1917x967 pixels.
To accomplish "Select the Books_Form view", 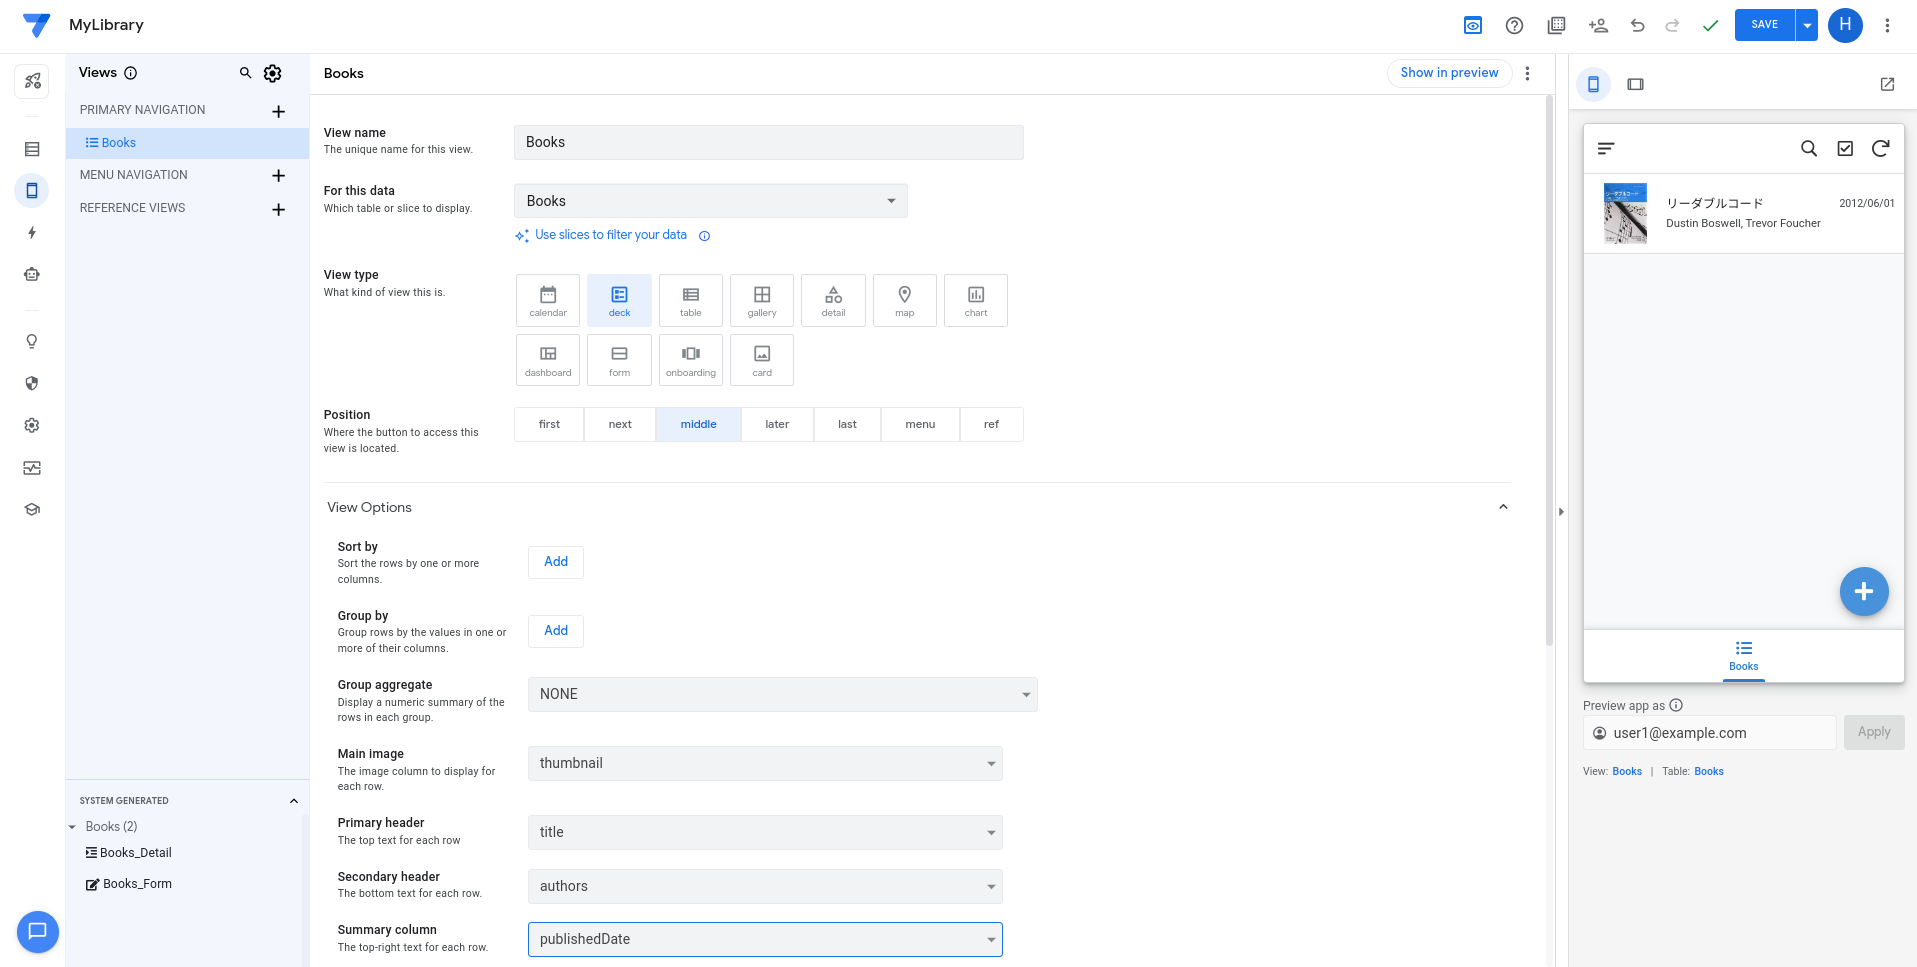I will 137,884.
